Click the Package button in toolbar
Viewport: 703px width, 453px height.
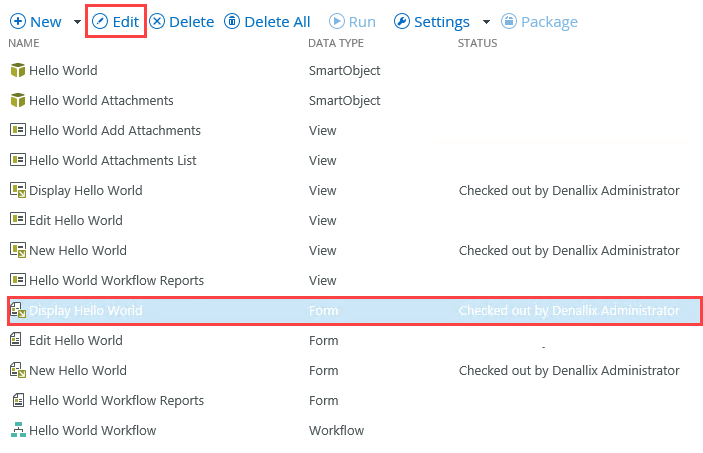click(x=539, y=22)
